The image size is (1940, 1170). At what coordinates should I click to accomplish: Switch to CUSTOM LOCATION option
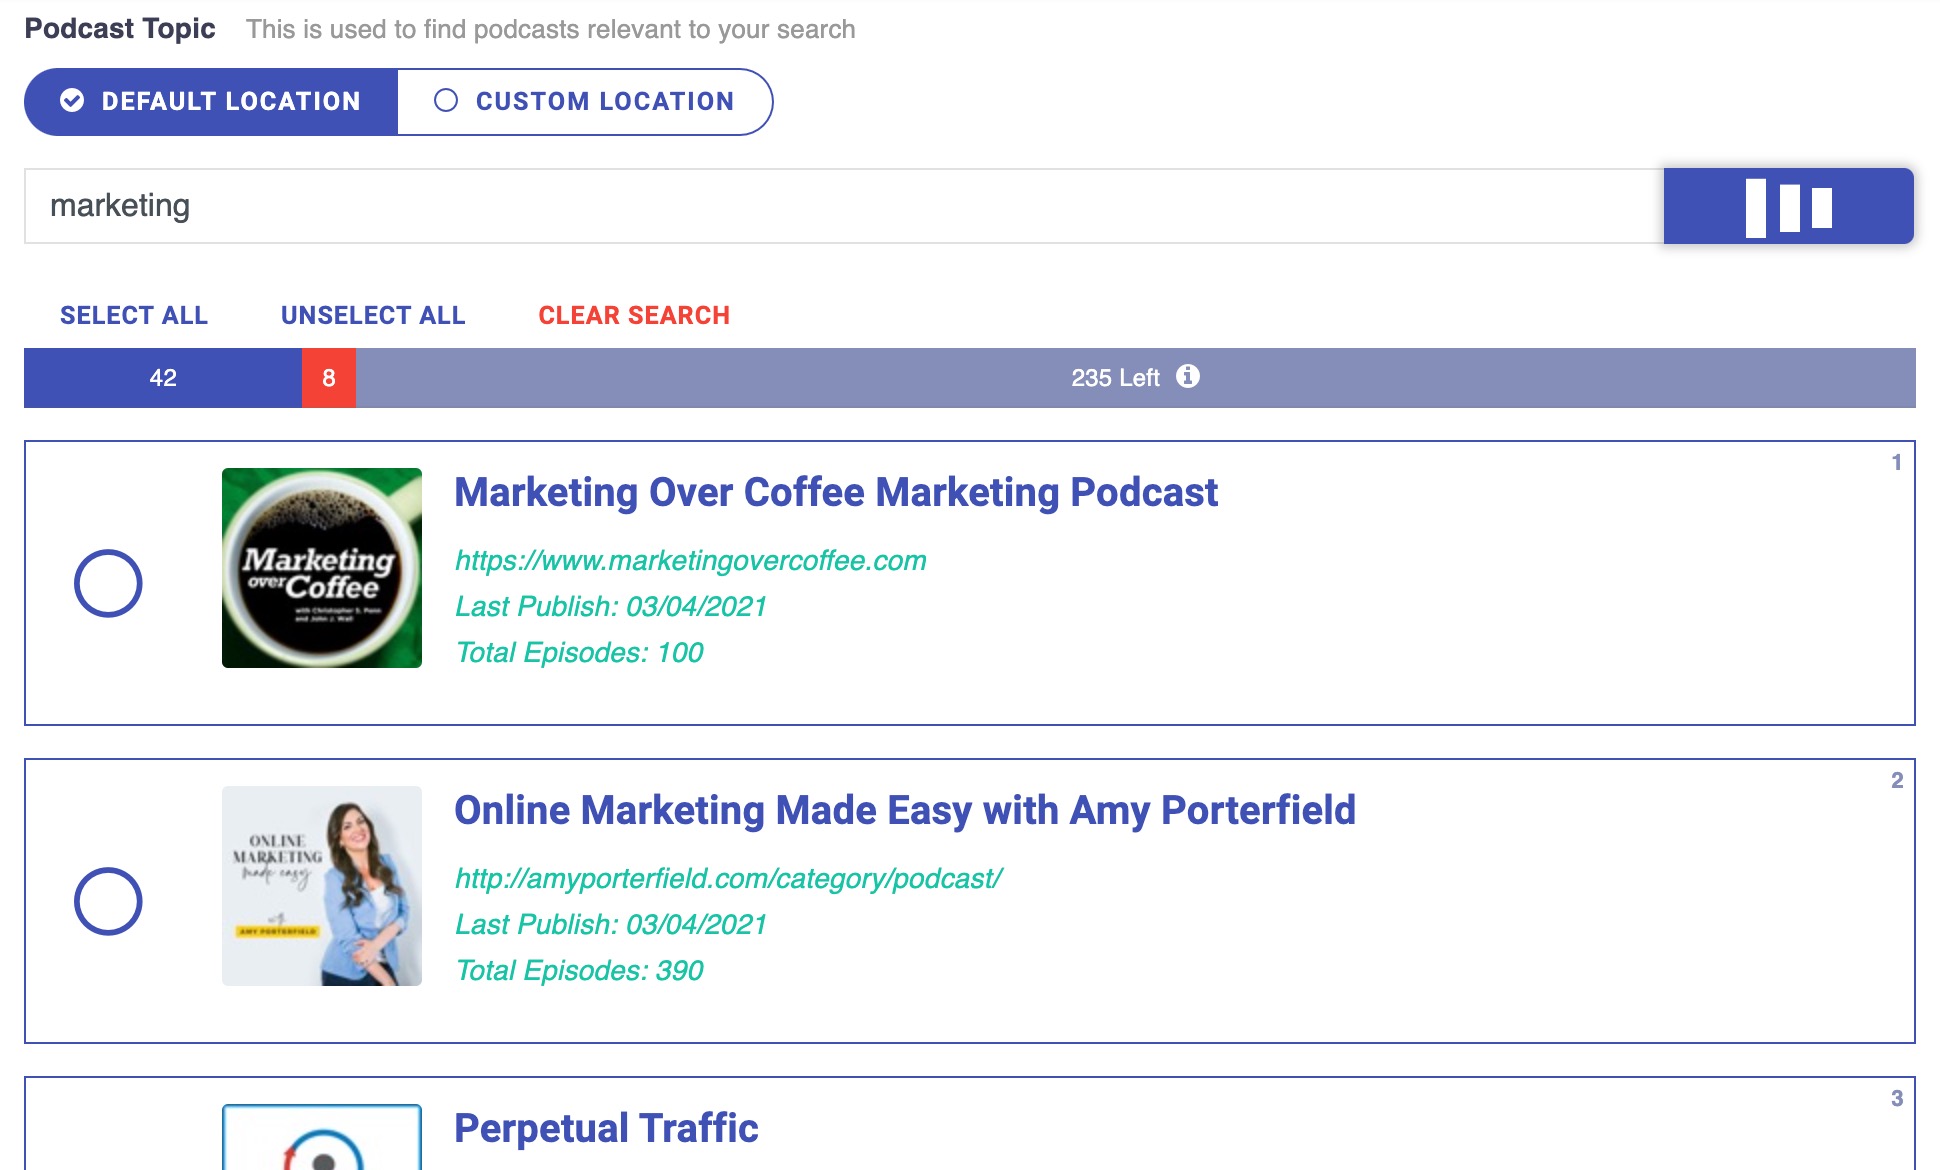click(x=583, y=101)
